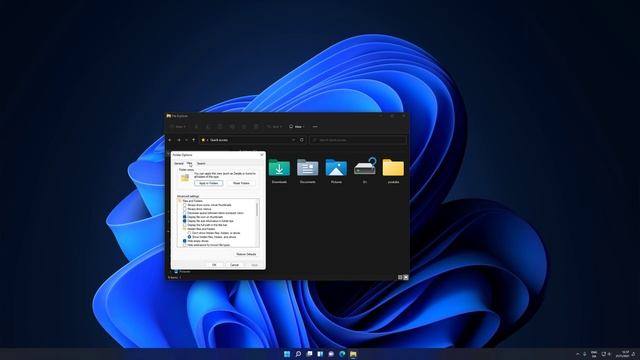Viewport: 640px width, 360px height.
Task: Switch to General tab in Folder Options
Action: coord(179,163)
